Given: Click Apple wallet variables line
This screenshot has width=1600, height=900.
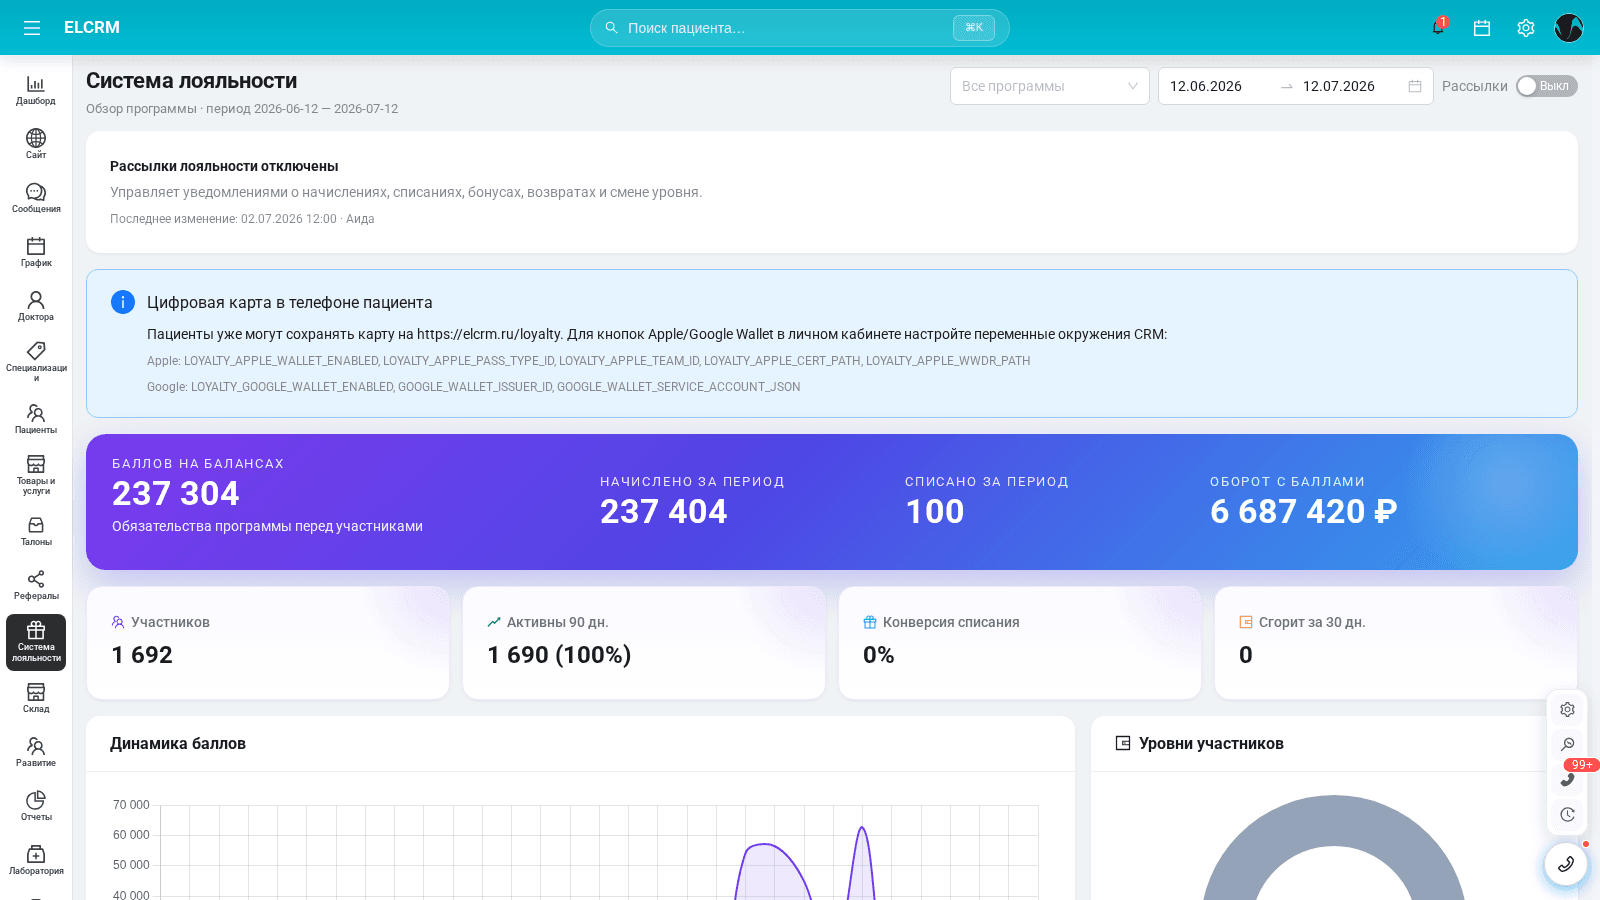Looking at the screenshot, I should click(588, 361).
